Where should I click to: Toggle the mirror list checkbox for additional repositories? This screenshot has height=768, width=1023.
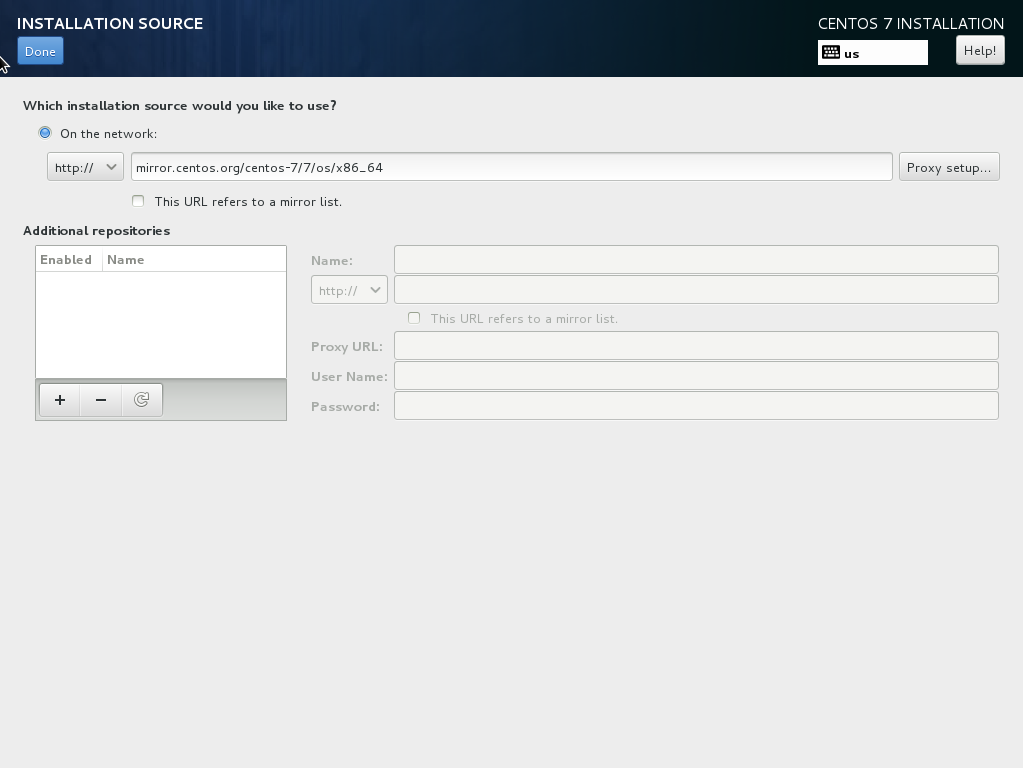coord(414,318)
